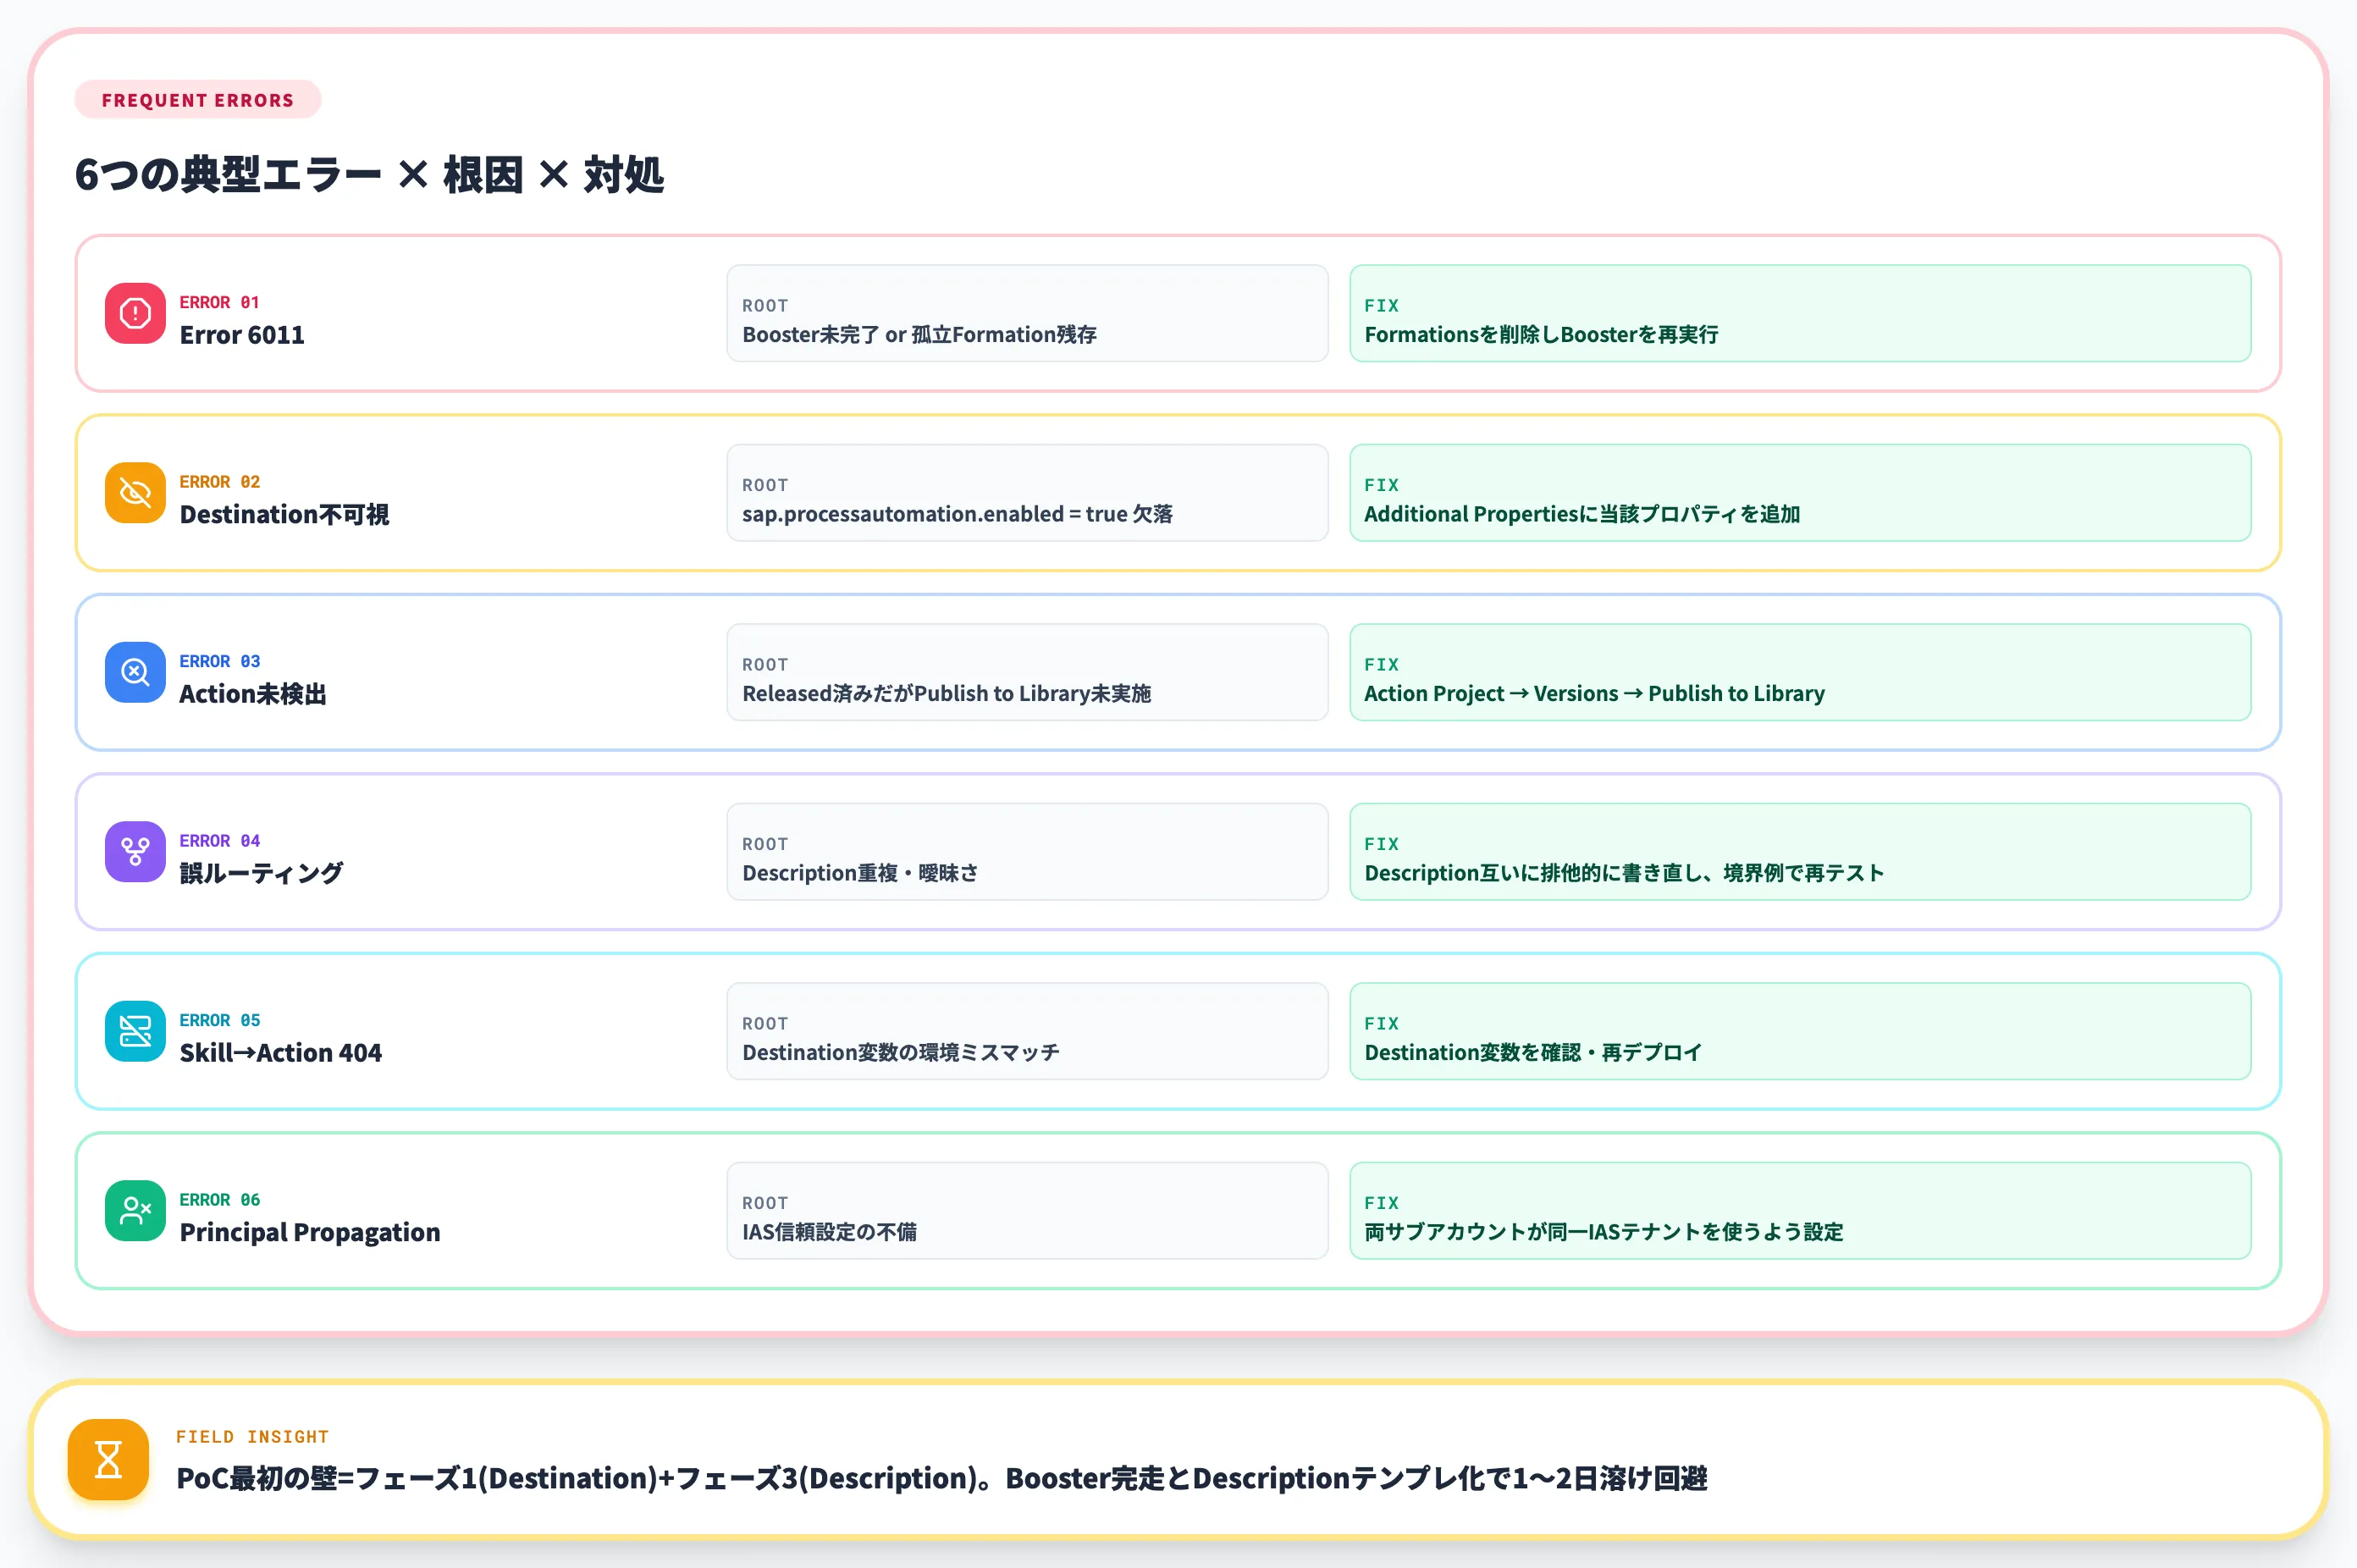Click the ERROR 04 label
The image size is (2357, 1568).
(220, 841)
